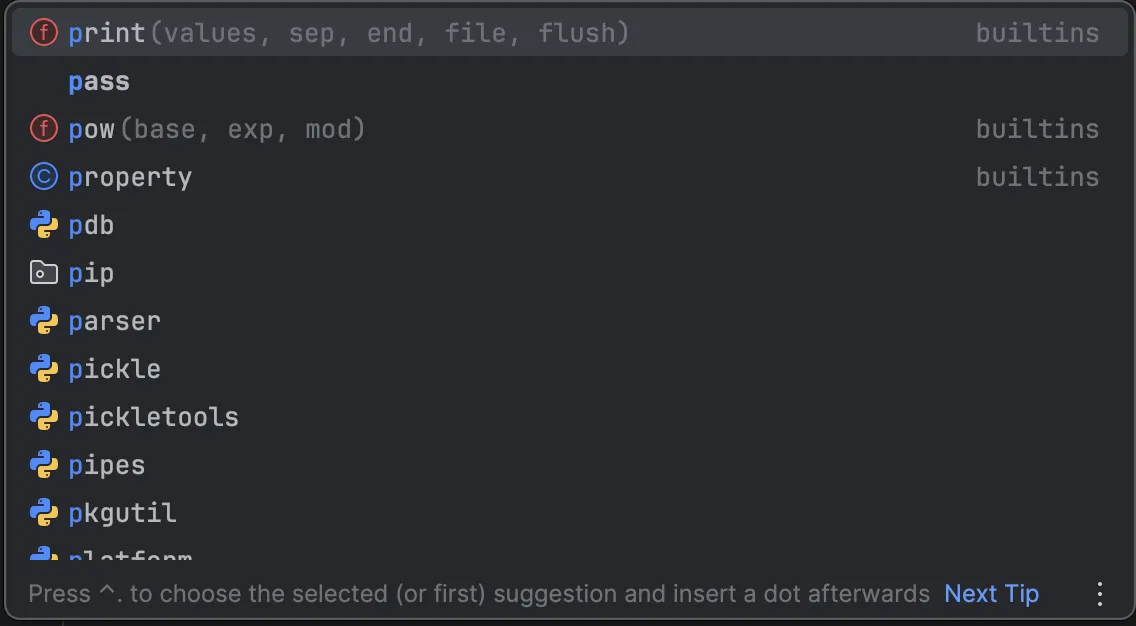Select the pkgutil completion entry
Image resolution: width=1136 pixels, height=626 pixels.
(121, 512)
